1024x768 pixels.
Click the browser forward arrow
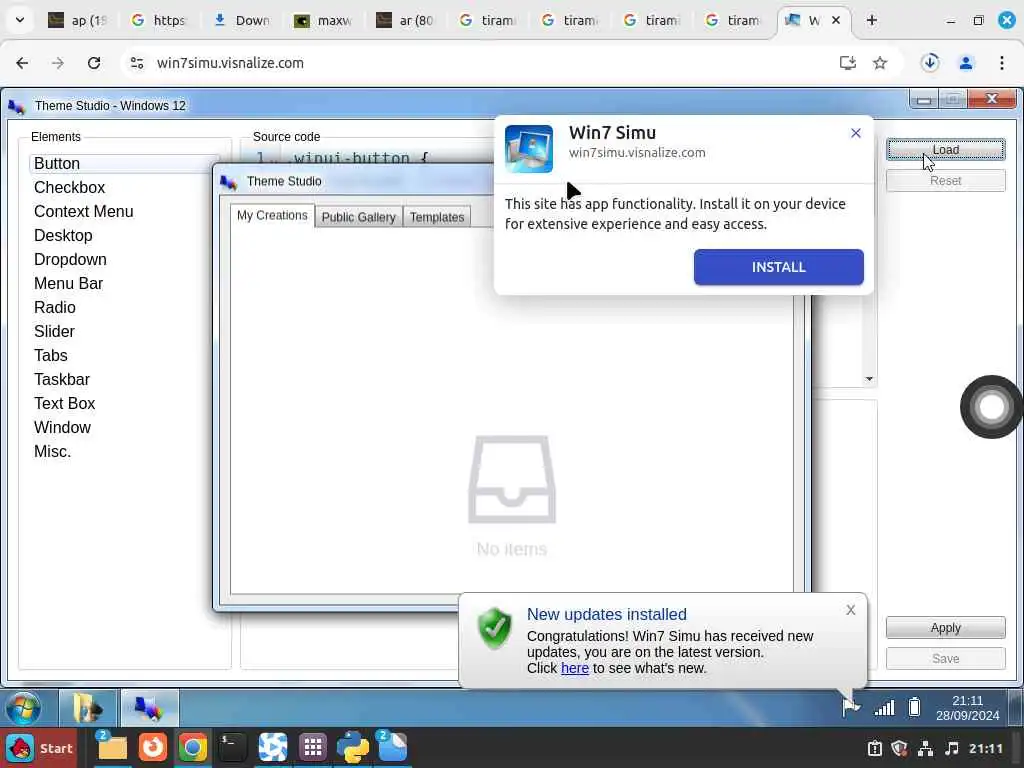tap(58, 63)
